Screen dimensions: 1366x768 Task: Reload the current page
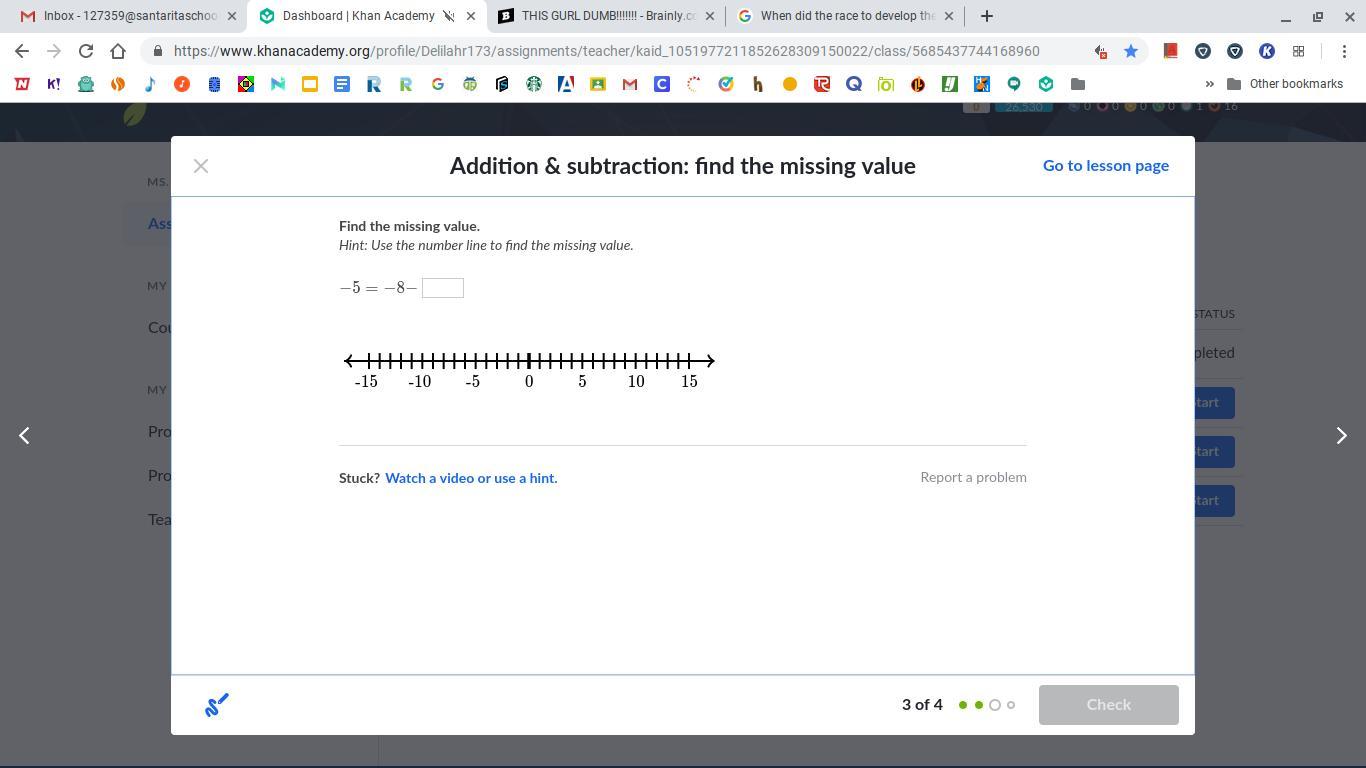(86, 51)
